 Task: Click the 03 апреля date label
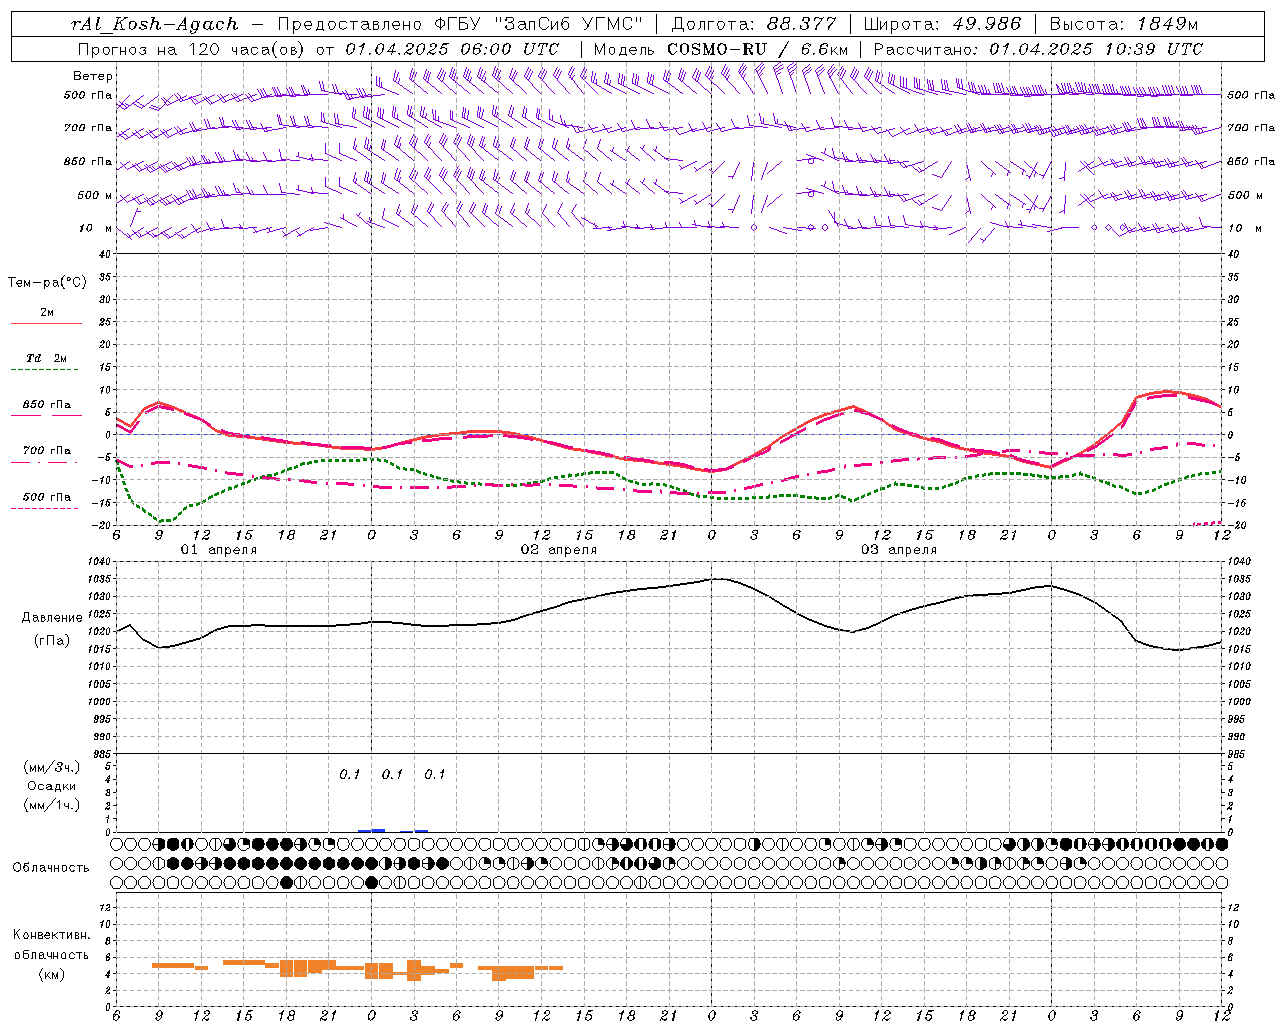(x=898, y=550)
